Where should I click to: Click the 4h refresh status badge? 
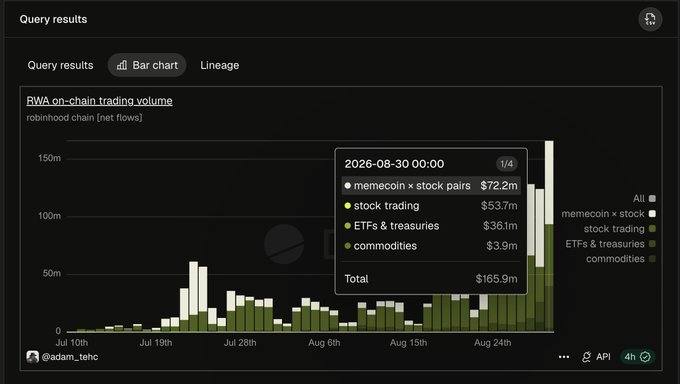click(x=638, y=357)
